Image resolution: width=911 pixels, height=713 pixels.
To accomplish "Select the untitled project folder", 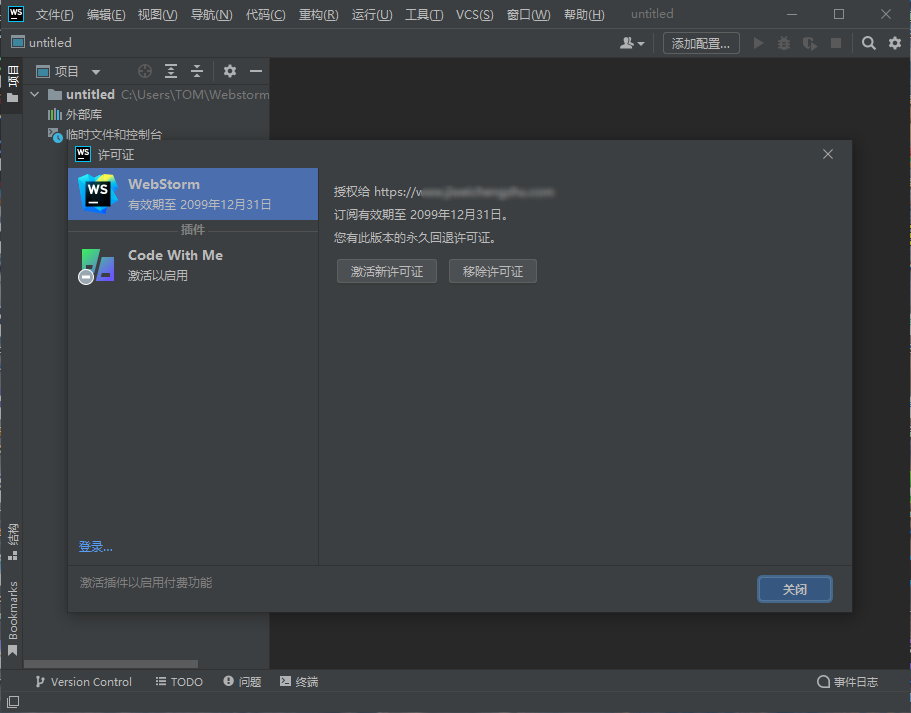I will point(90,94).
